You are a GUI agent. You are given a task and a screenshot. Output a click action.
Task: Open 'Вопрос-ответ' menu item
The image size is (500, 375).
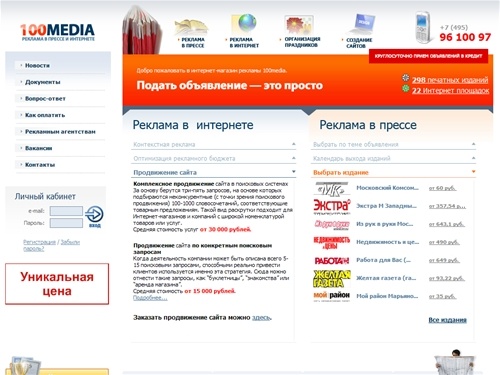click(45, 99)
